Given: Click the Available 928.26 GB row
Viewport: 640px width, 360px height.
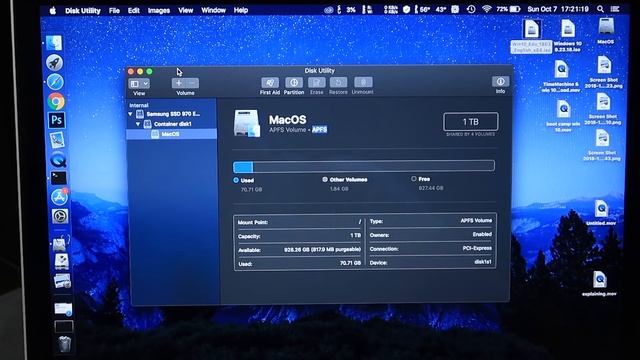Looking at the screenshot, I should [x=300, y=249].
